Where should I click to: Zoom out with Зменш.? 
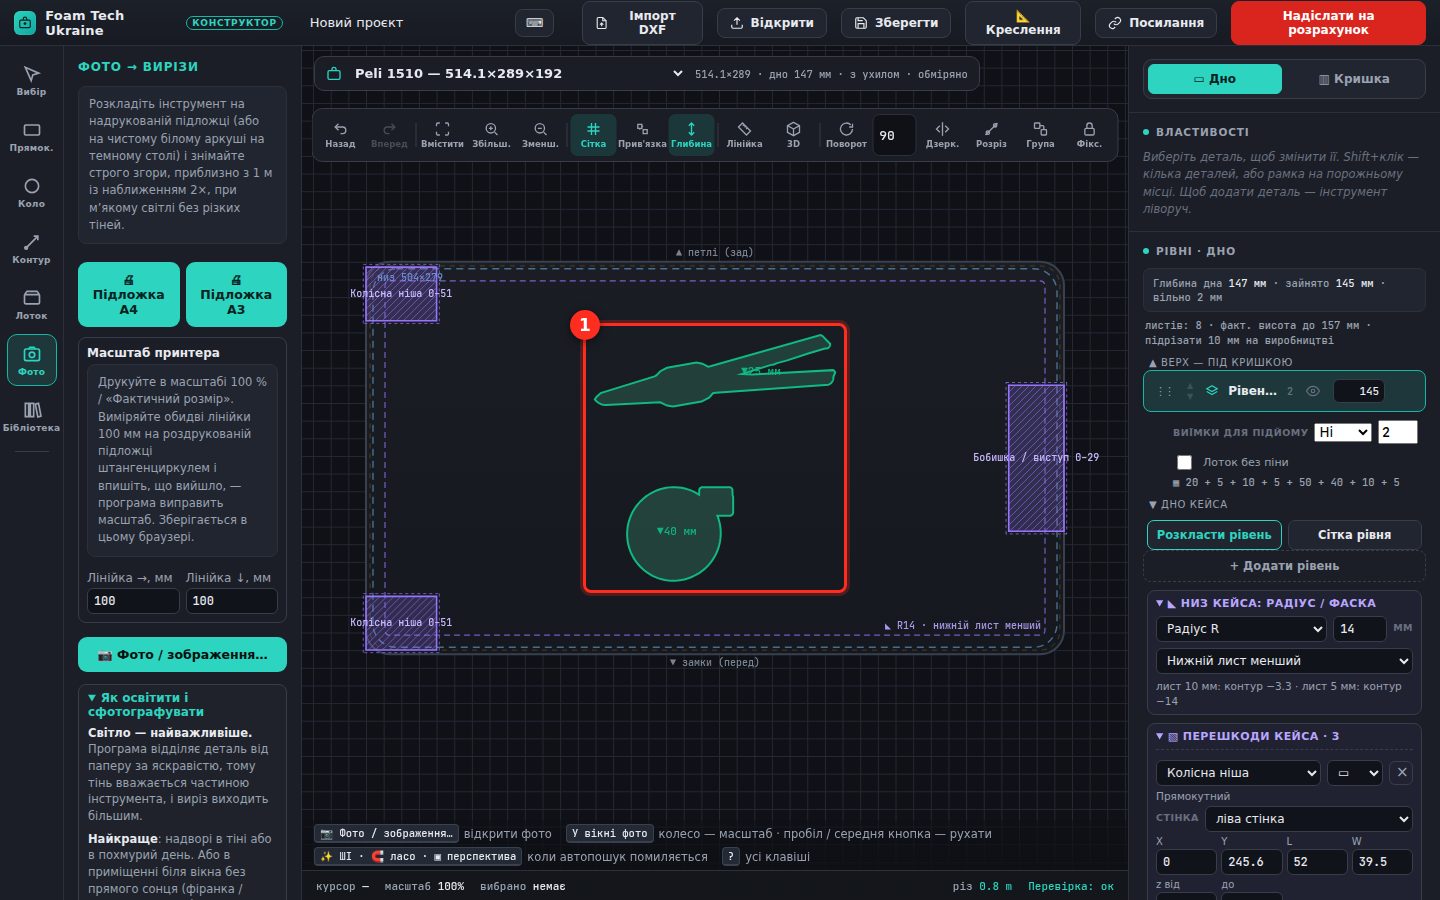point(540,135)
